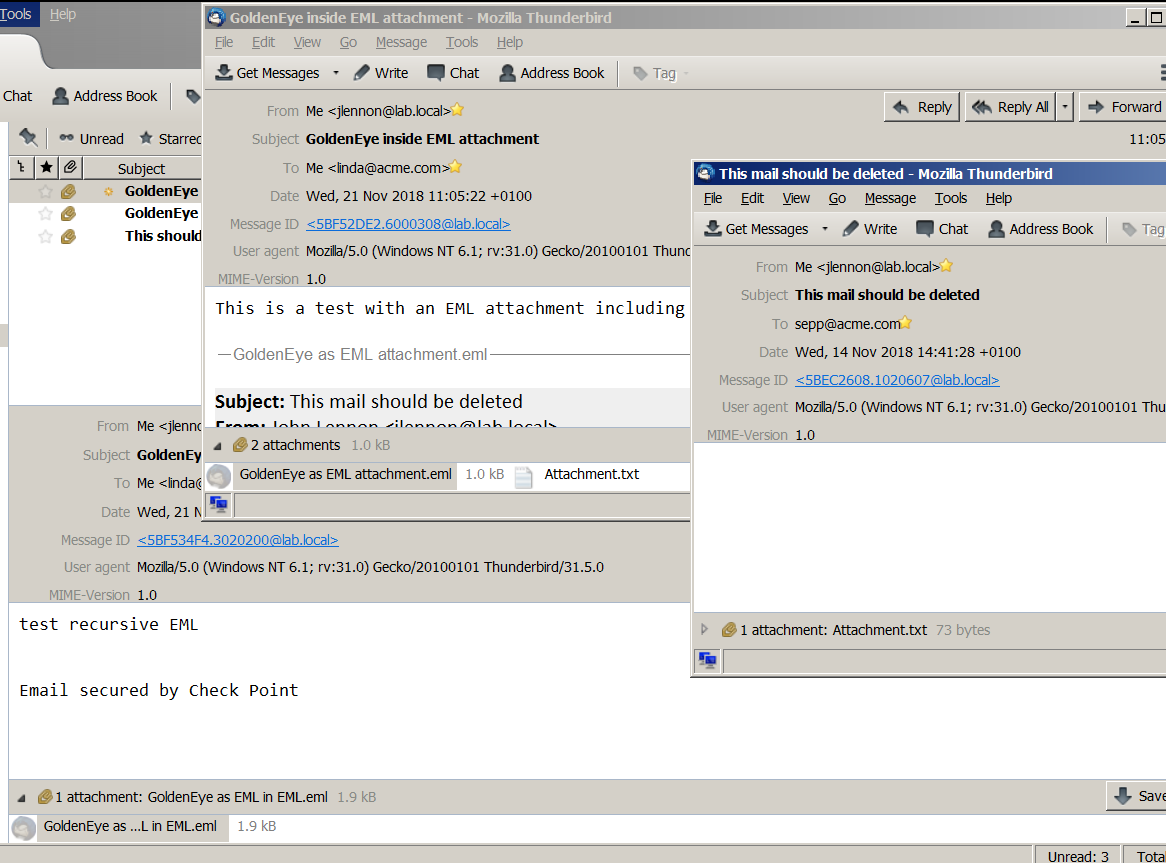1166x863 pixels.
Task: Toggle the Unread quick filter
Action: (91, 139)
